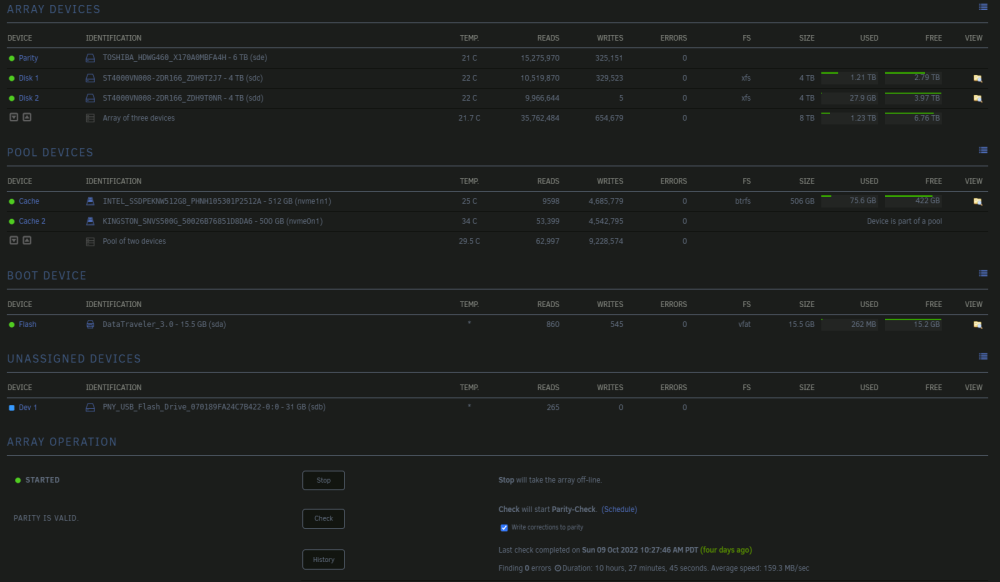This screenshot has width=1000, height=582.
Task: Stop the array
Action: [323, 481]
